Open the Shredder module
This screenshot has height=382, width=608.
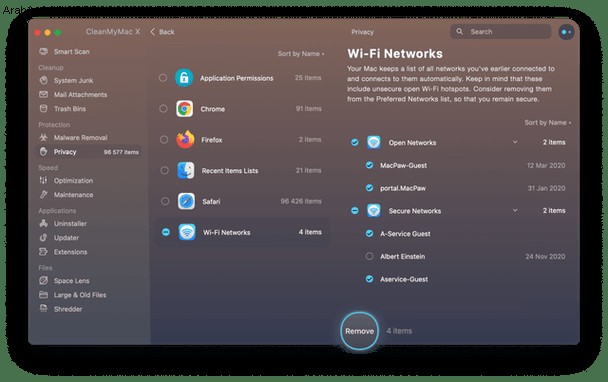coord(60,309)
